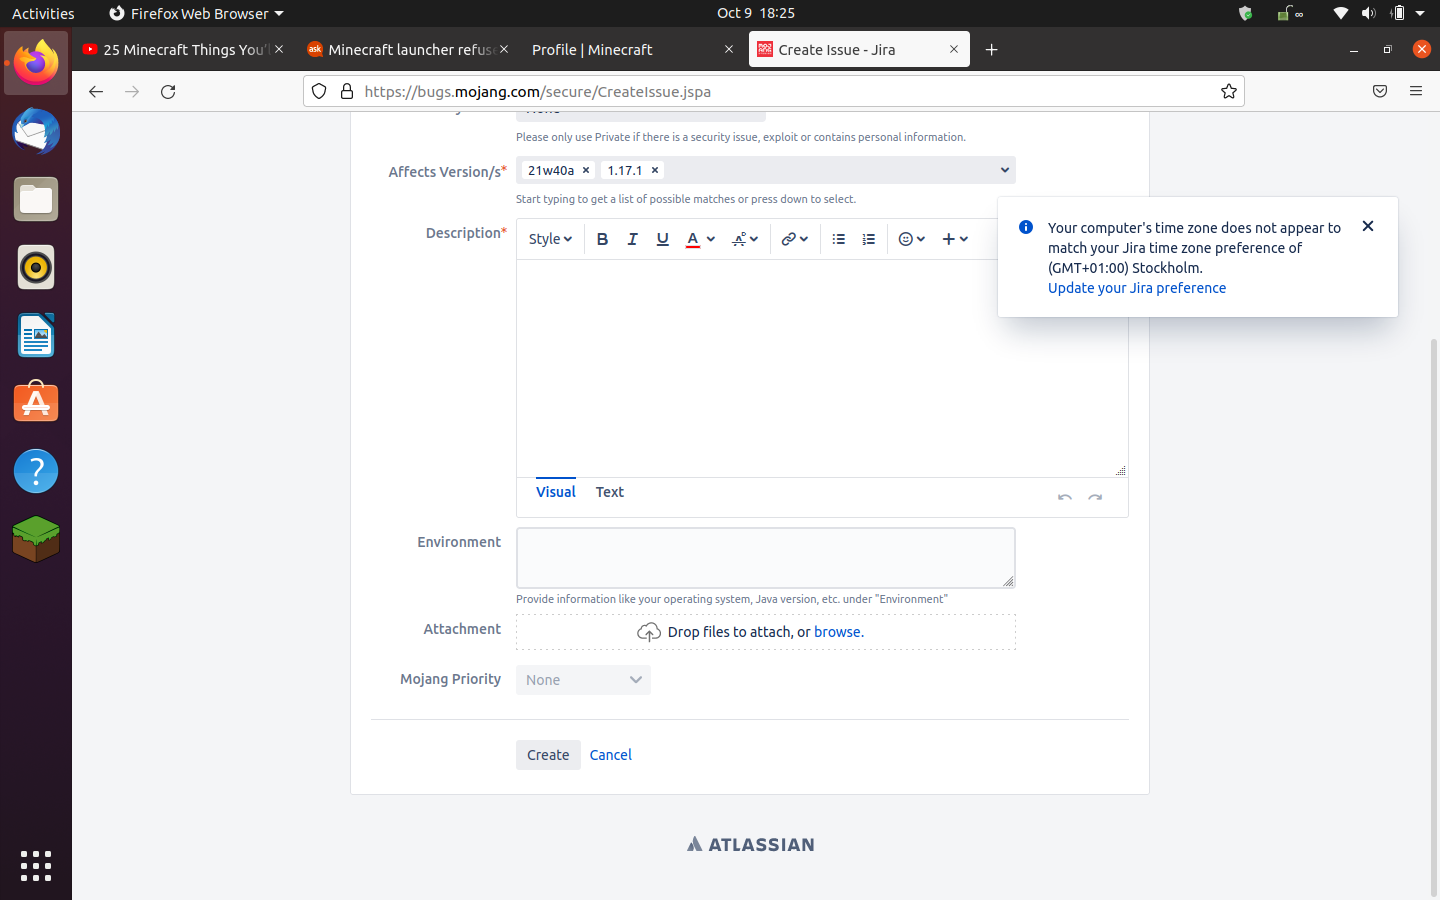Click the Save to Pocket icon
This screenshot has height=900, width=1440.
[x=1380, y=91]
